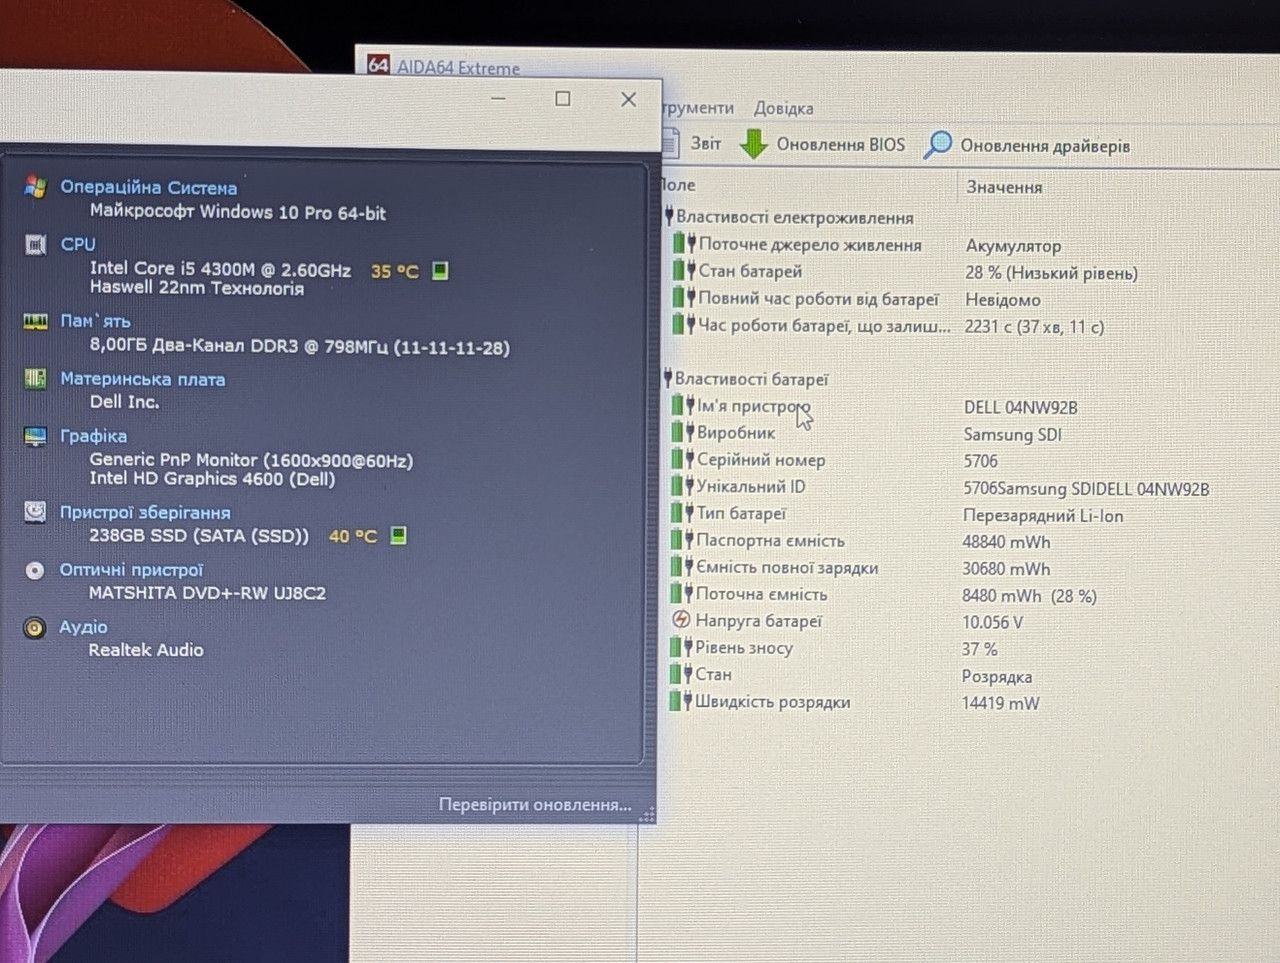Click the audio speaker icon

point(35,628)
